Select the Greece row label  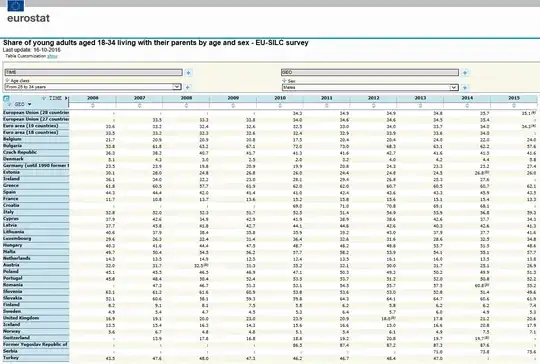[11, 185]
